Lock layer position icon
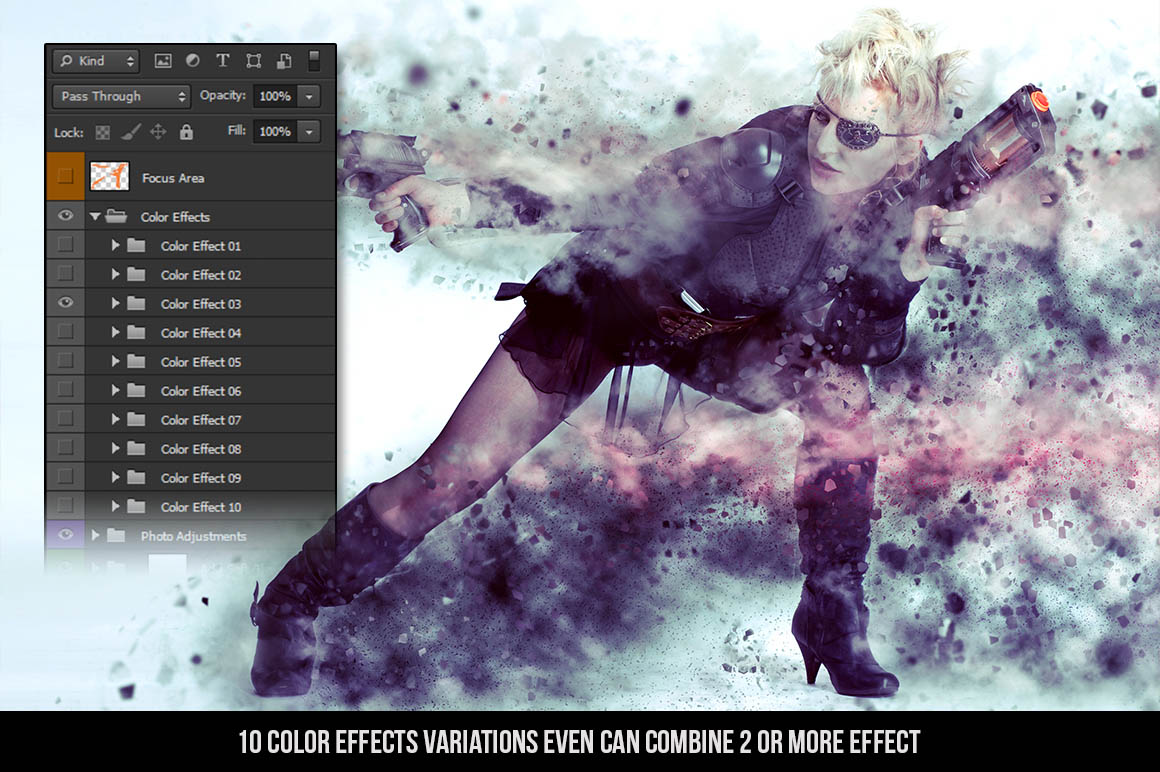This screenshot has width=1160, height=772. click(x=158, y=132)
